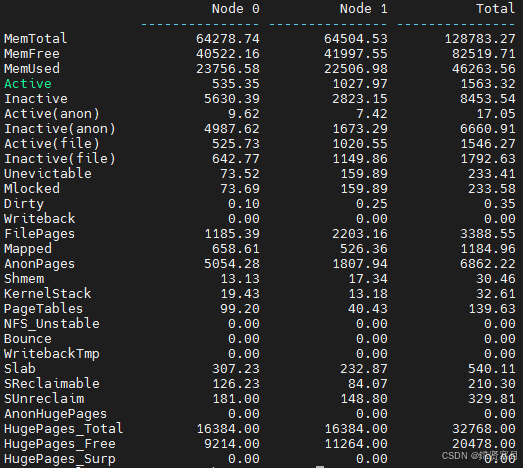This screenshot has width=523, height=468.
Task: Select Active value 535.35
Action: (x=236, y=84)
